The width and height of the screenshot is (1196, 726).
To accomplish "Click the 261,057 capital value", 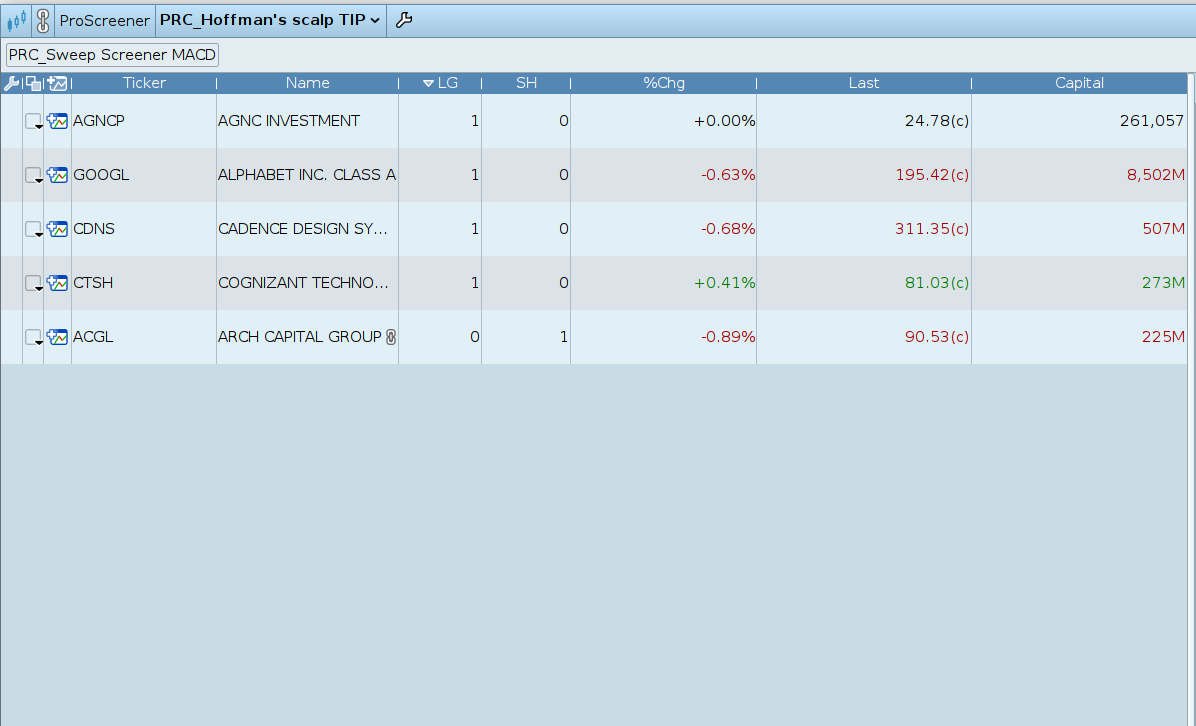I will [1152, 120].
